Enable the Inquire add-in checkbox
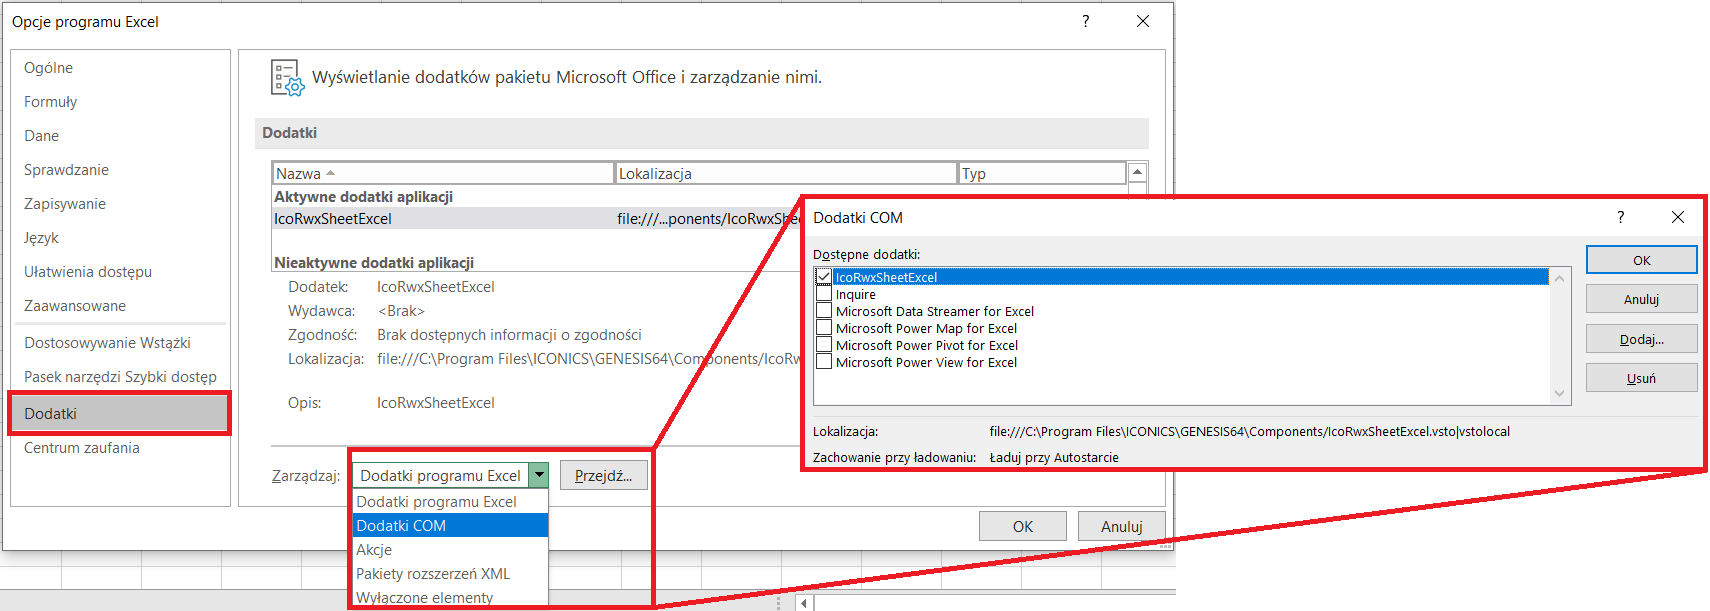The image size is (1710, 611). (824, 294)
